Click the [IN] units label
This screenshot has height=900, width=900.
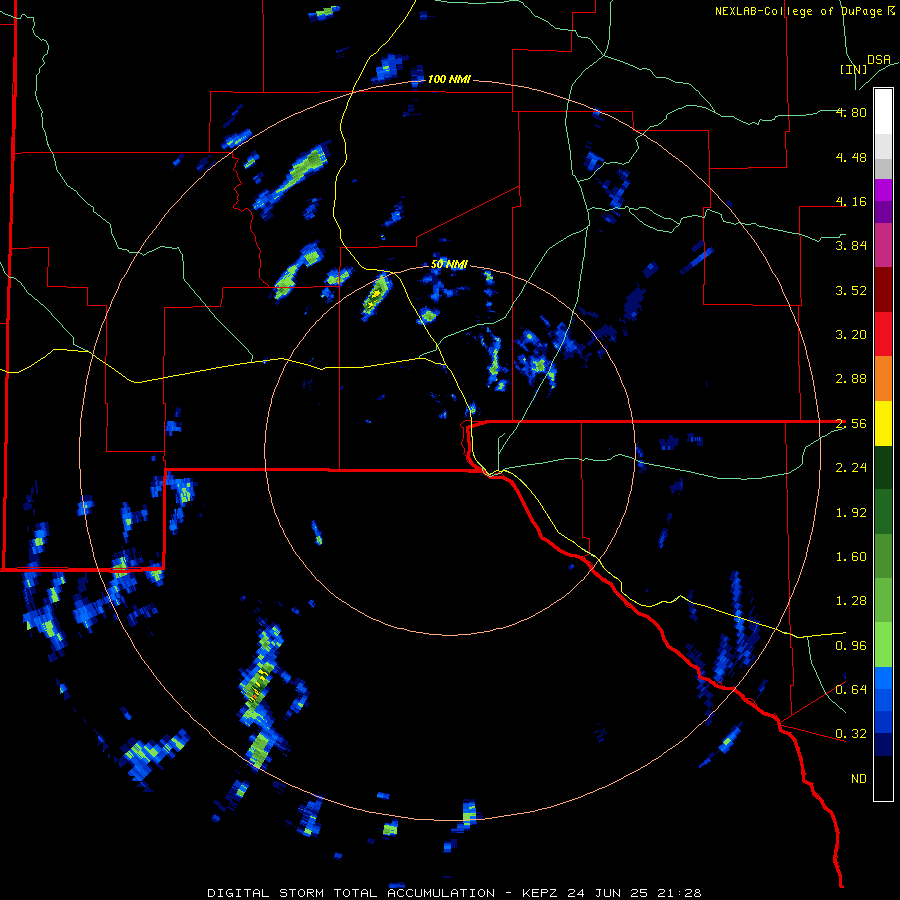click(853, 69)
